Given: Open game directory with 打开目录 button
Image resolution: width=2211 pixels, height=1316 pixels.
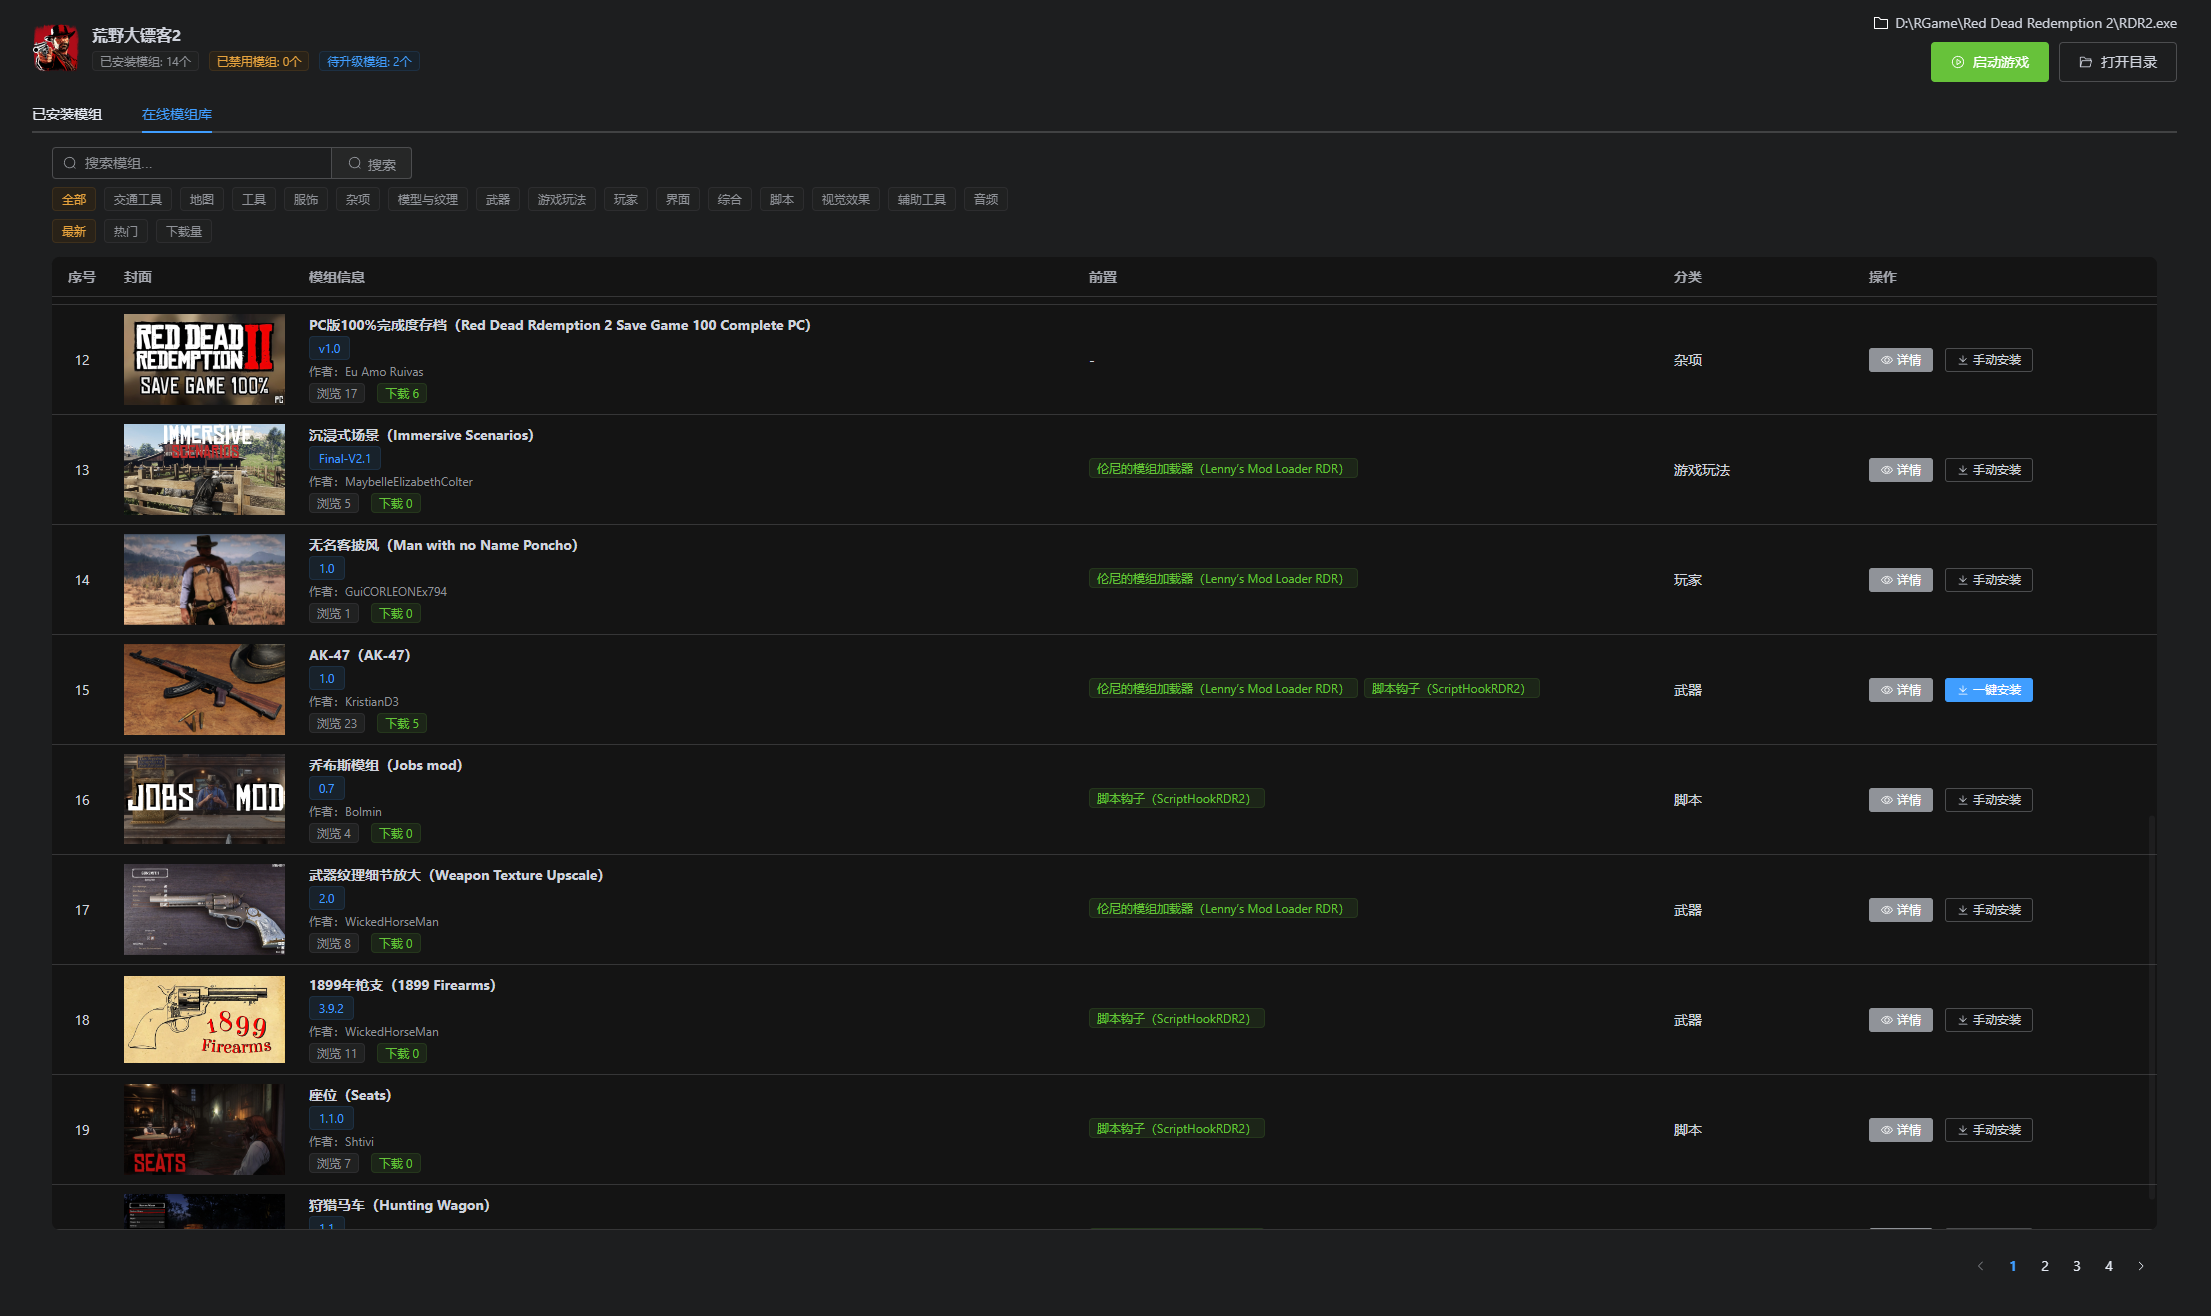Looking at the screenshot, I should click(2117, 62).
